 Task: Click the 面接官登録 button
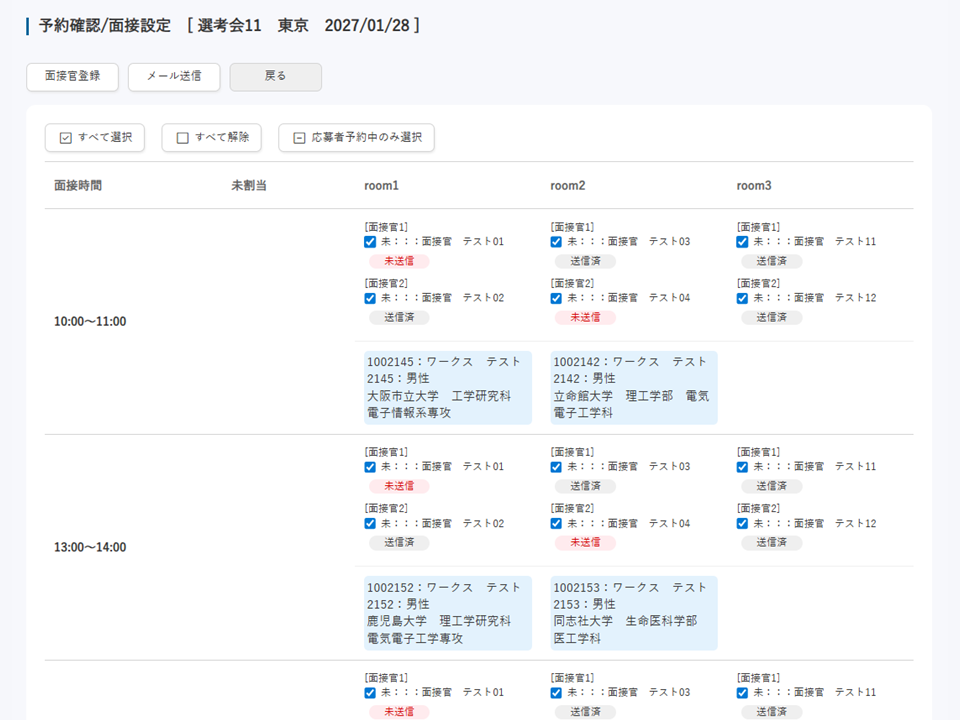click(x=72, y=77)
